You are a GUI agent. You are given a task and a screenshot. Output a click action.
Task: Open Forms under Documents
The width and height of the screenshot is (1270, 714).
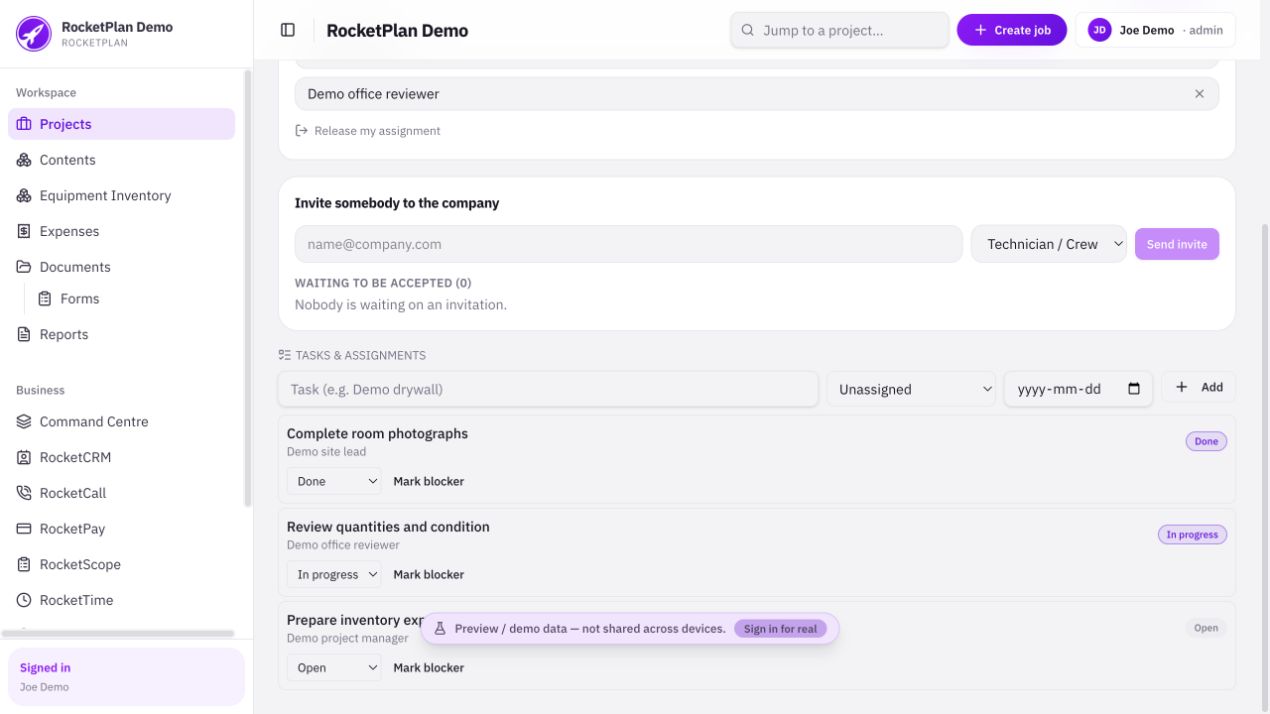click(131, 299)
